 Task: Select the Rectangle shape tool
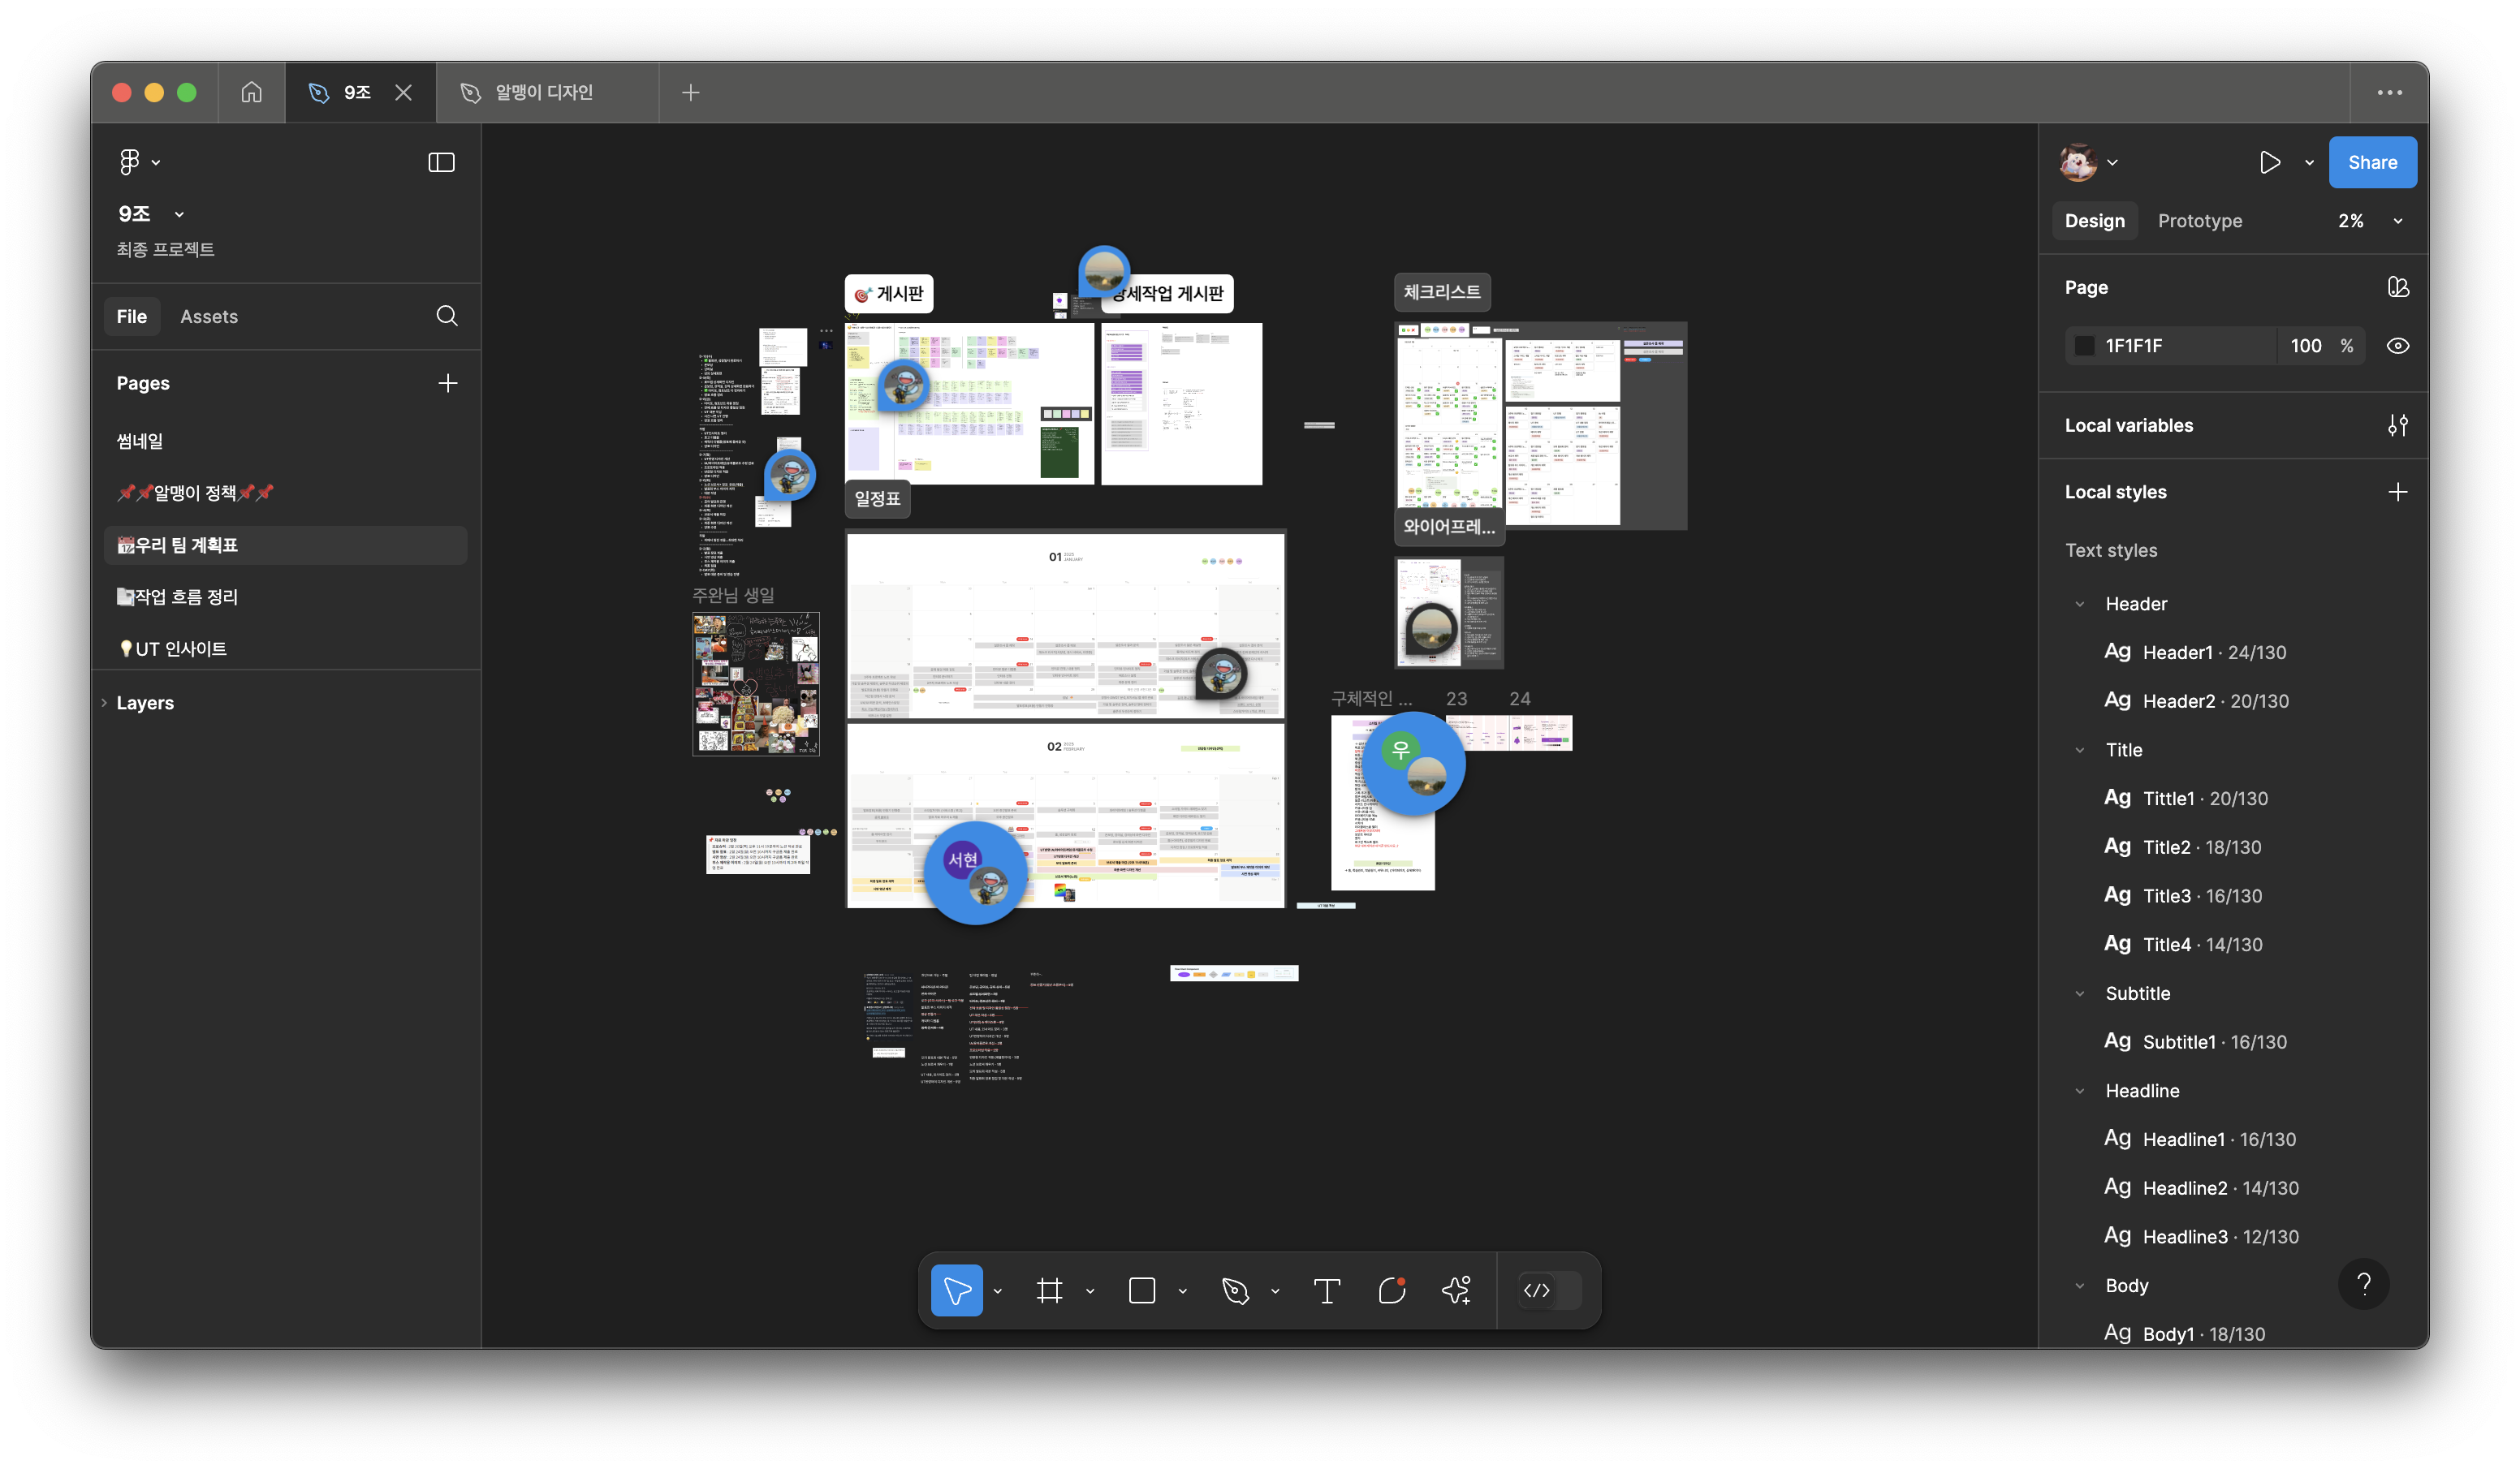(1142, 1290)
